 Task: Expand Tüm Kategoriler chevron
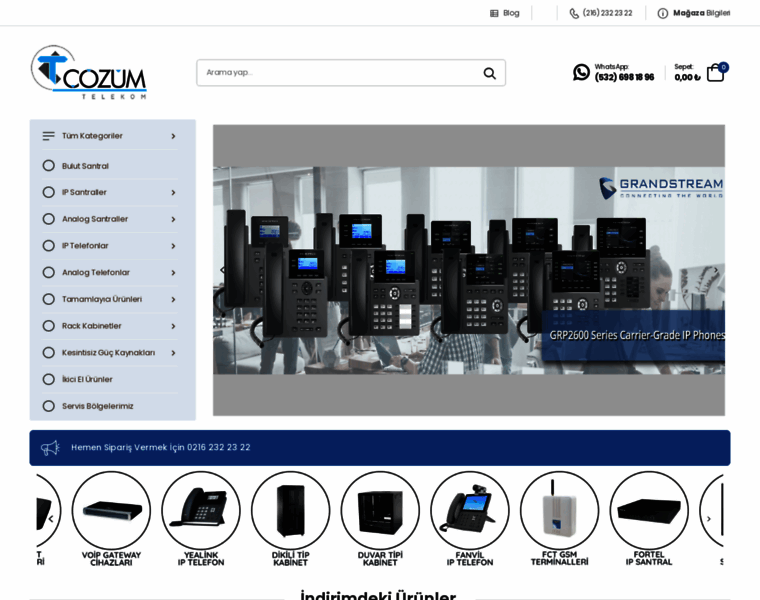coord(173,136)
